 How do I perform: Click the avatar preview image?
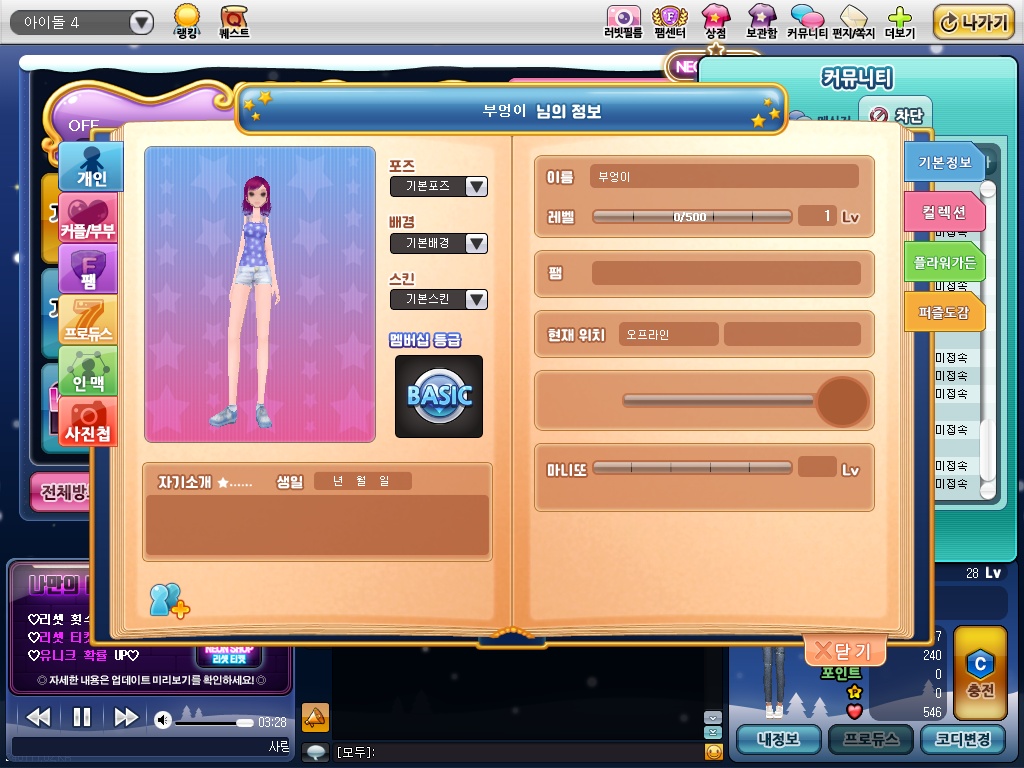tap(260, 295)
